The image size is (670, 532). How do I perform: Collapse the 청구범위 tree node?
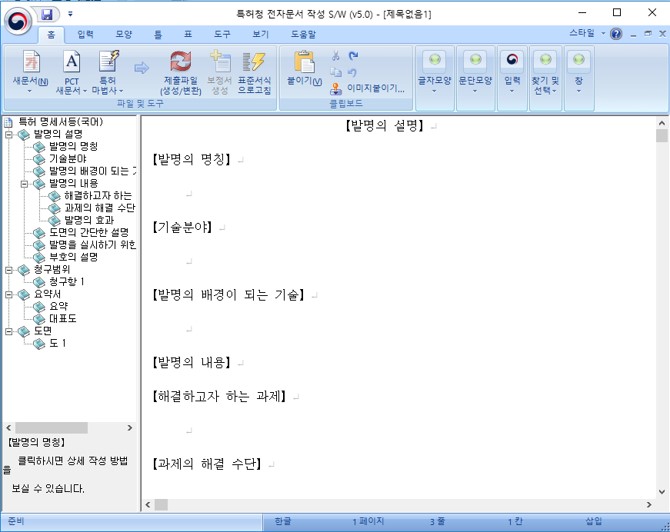(x=9, y=270)
